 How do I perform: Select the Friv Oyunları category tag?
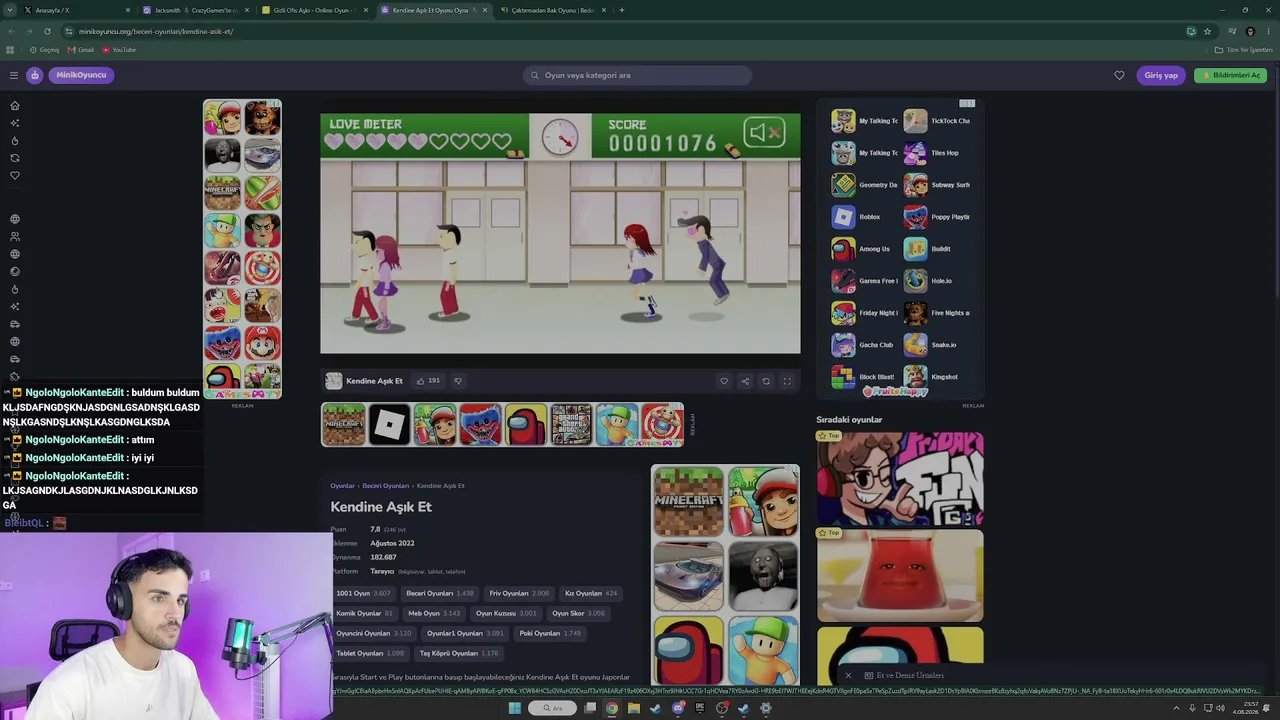[519, 593]
